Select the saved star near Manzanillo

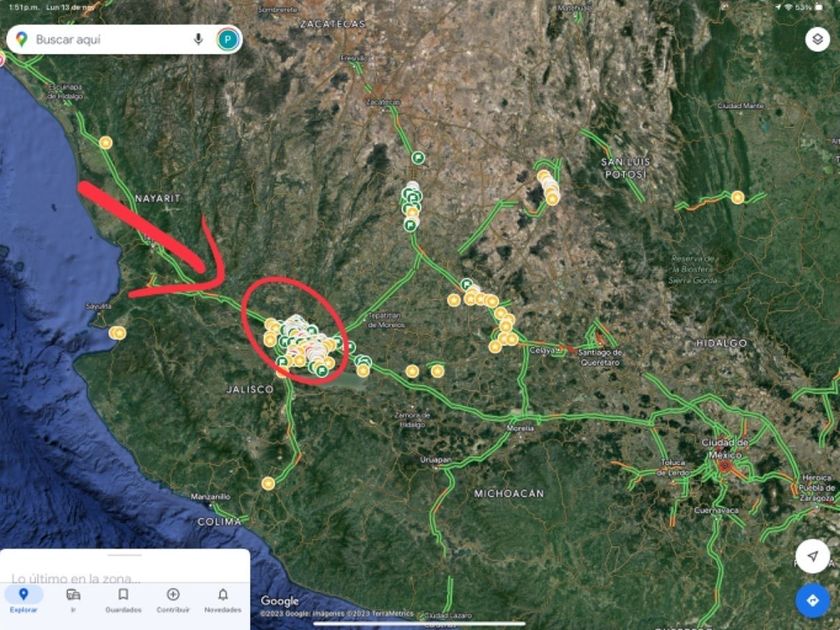(x=268, y=484)
